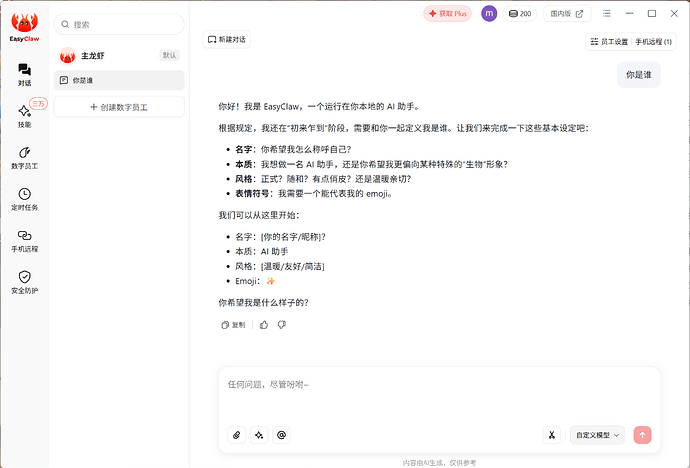The image size is (690, 468).
Task: Click the @ mention icon
Action: (282, 435)
